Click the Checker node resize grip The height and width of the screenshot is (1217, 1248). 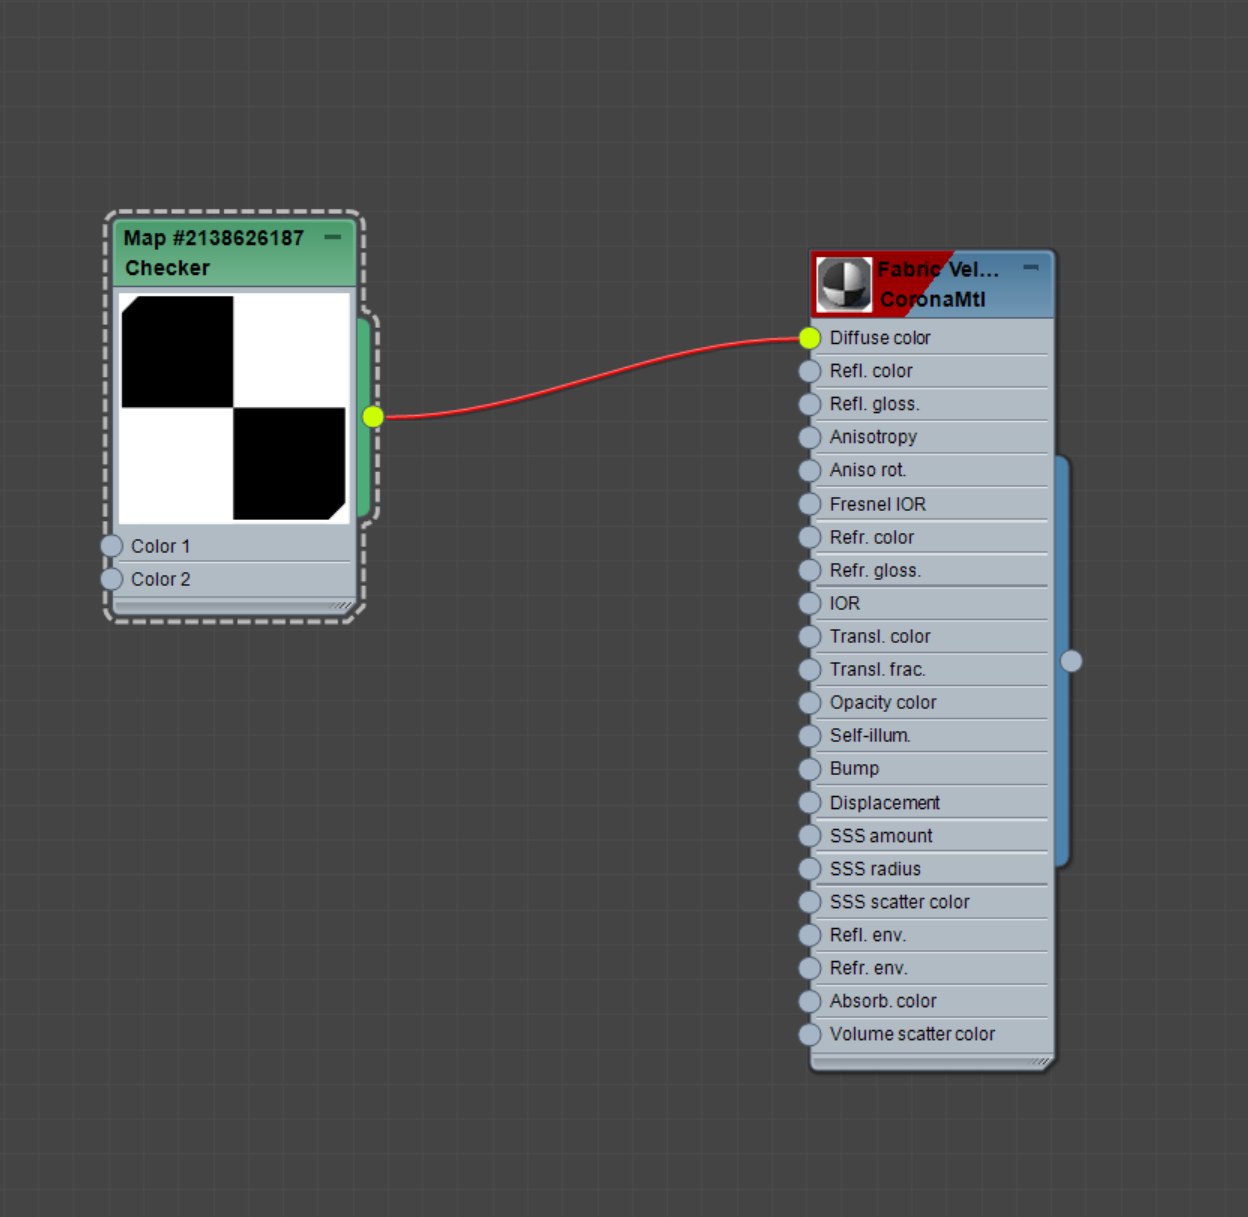tap(342, 605)
